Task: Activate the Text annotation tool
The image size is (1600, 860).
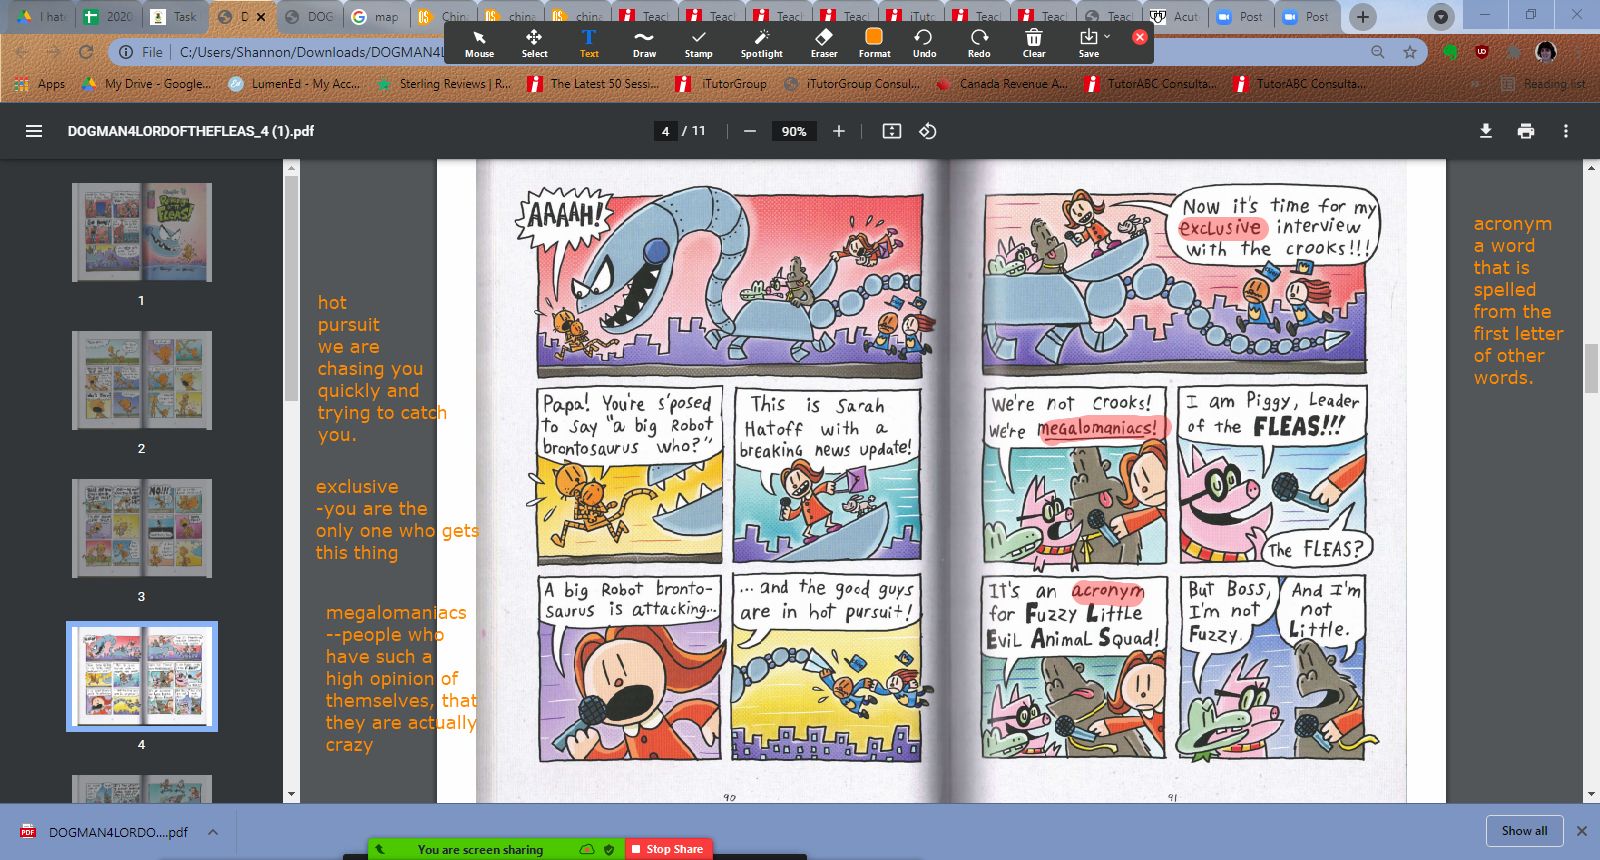Action: pos(589,43)
